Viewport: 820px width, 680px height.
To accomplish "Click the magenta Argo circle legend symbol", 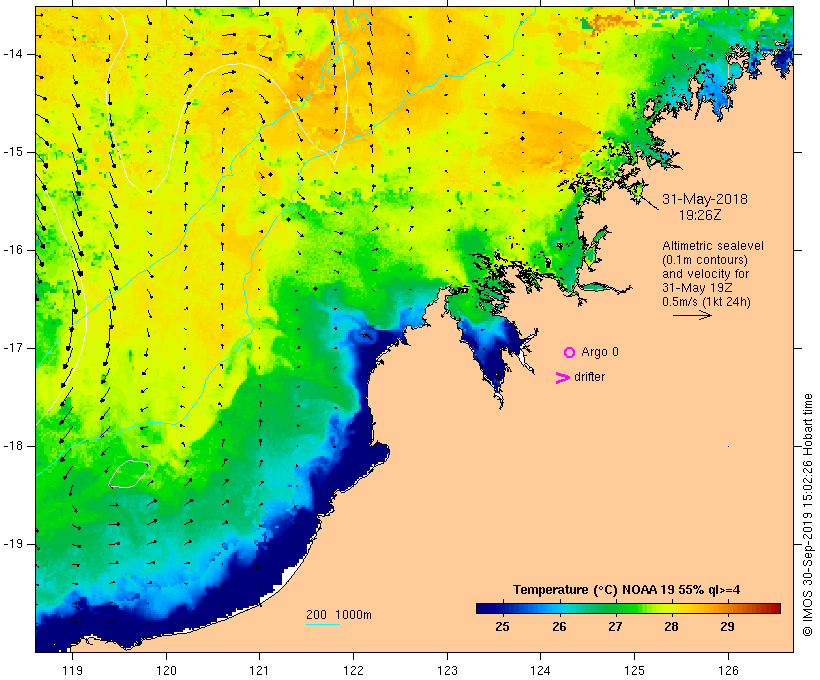I will click(570, 353).
